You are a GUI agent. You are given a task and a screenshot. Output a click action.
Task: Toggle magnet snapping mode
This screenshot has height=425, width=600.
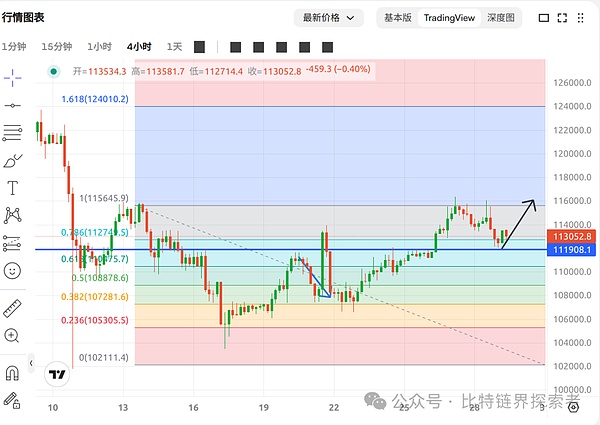13,373
